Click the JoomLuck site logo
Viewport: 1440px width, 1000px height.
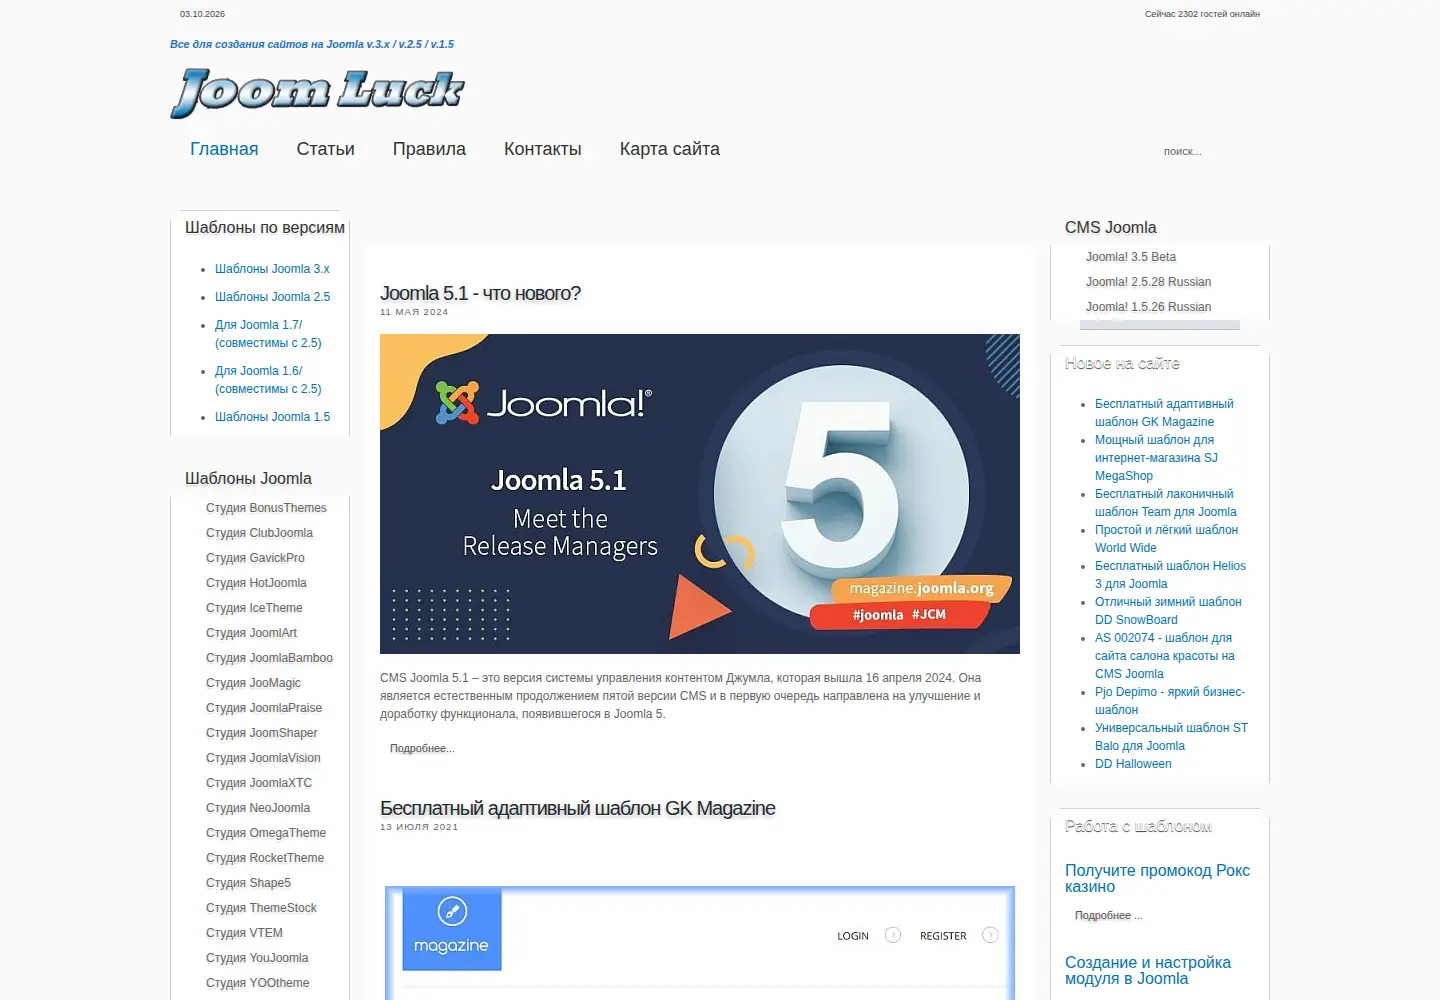[317, 93]
